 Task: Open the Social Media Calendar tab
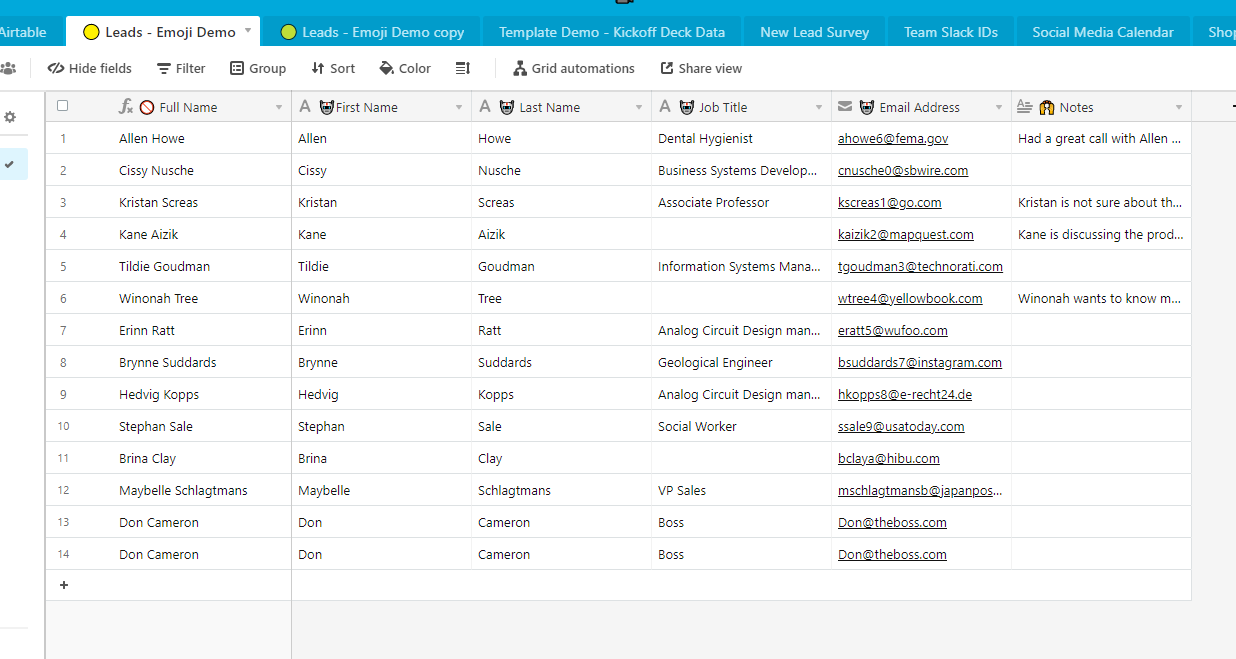1103,32
